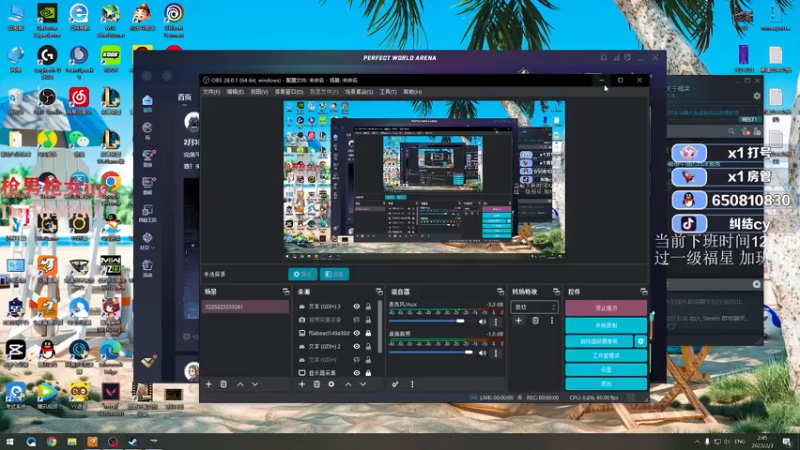800x450 pixels.
Task: Click the sources list vertical scrollbar
Action: 380,327
